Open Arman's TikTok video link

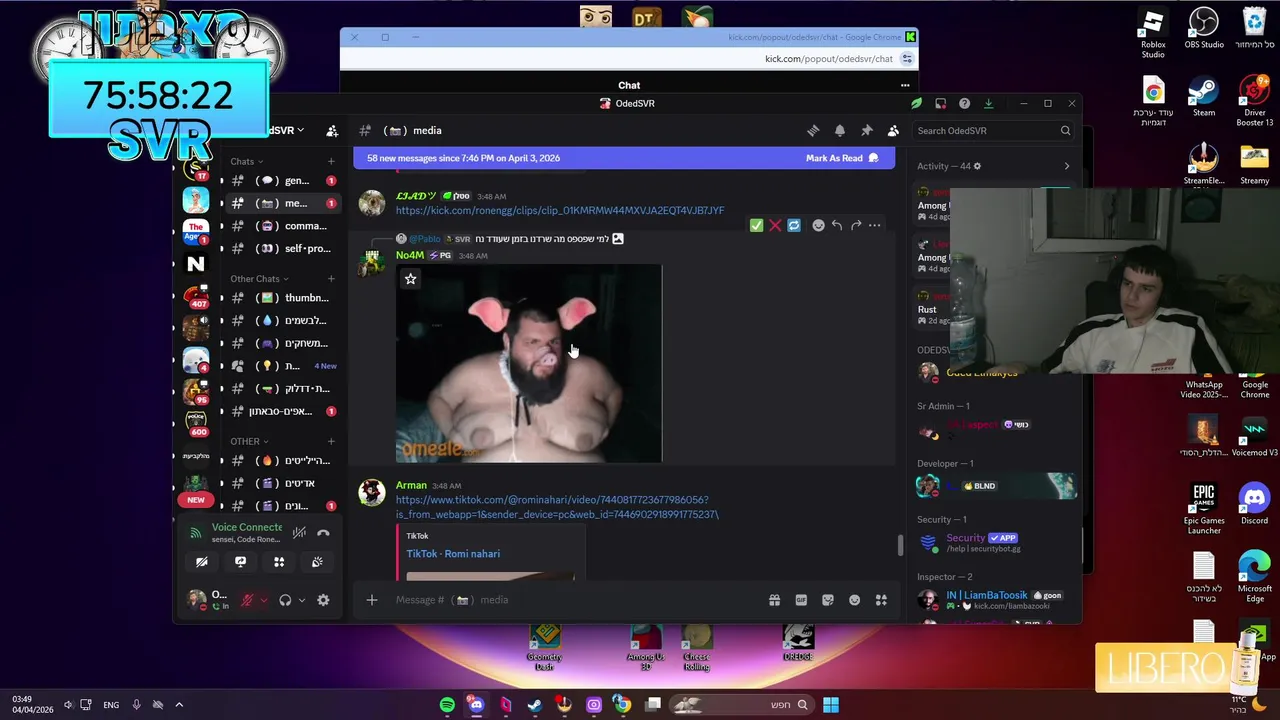tap(557, 507)
